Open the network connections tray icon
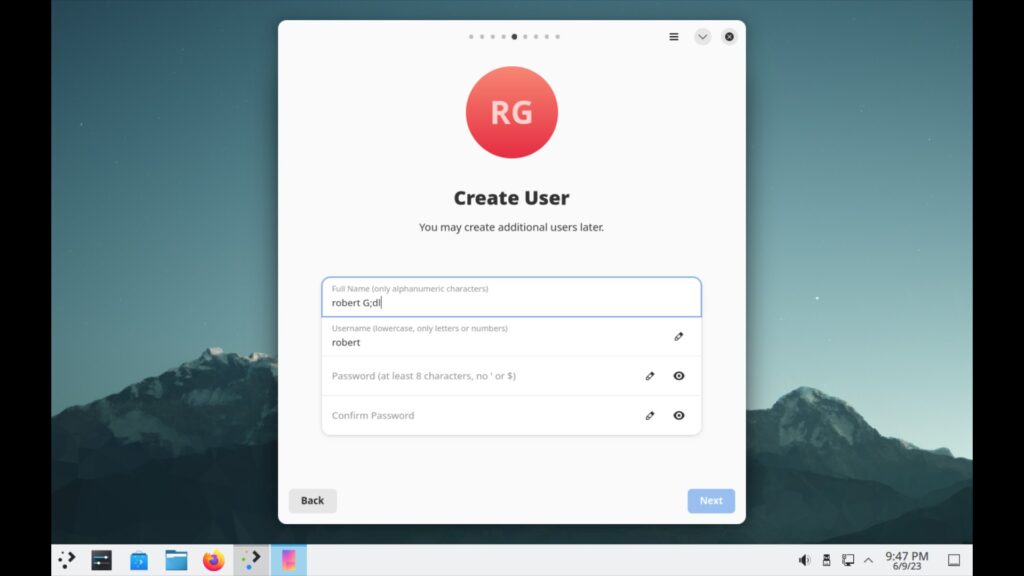1024x576 pixels. tap(848, 560)
